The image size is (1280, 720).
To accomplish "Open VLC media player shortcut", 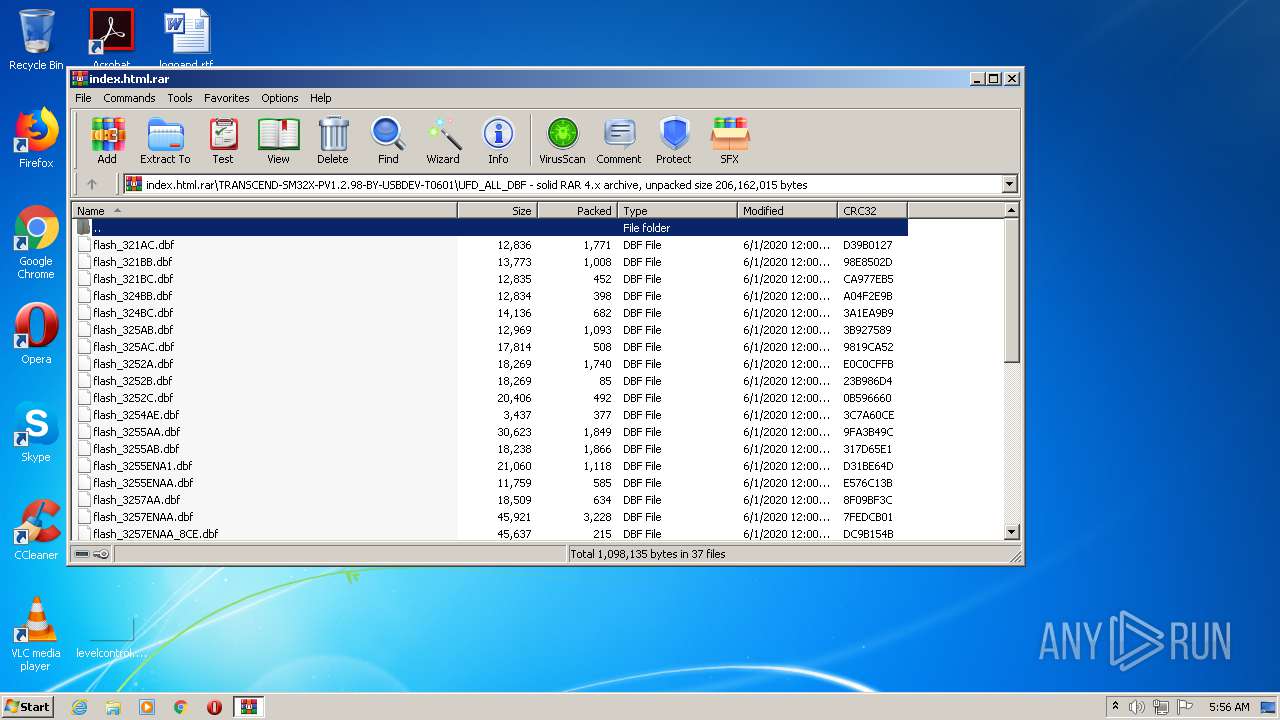I will click(36, 634).
